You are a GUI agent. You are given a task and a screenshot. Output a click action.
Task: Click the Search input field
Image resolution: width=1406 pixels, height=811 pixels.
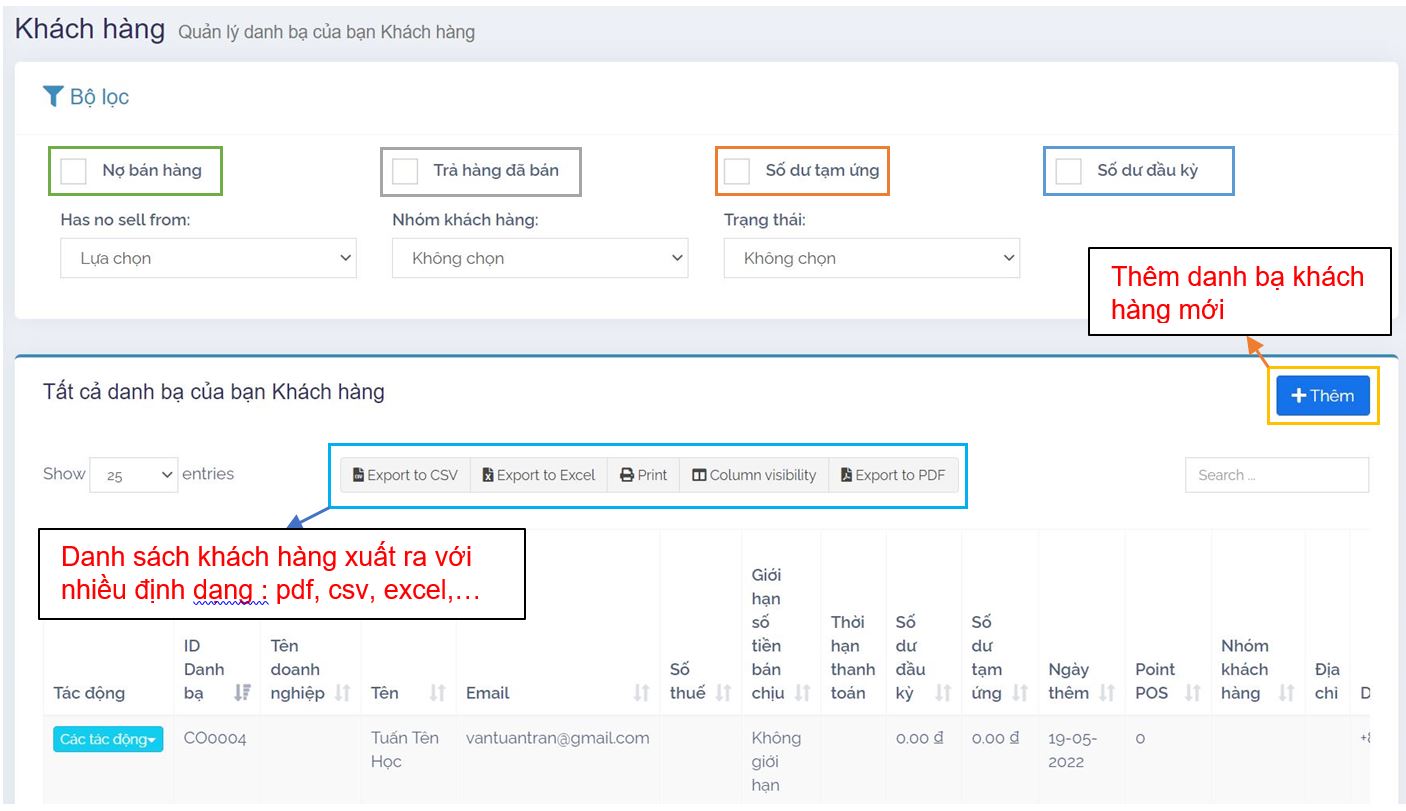coord(1276,476)
